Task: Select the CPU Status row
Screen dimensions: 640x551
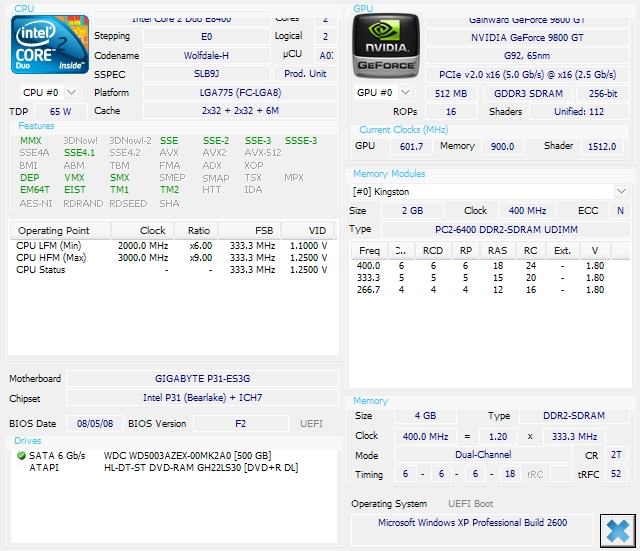Action: pyautogui.click(x=172, y=270)
